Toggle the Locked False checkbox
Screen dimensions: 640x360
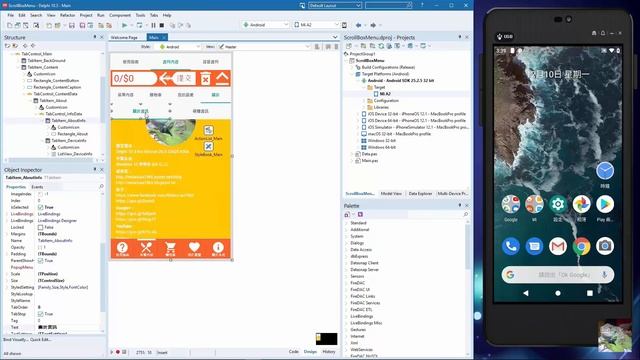[40, 227]
